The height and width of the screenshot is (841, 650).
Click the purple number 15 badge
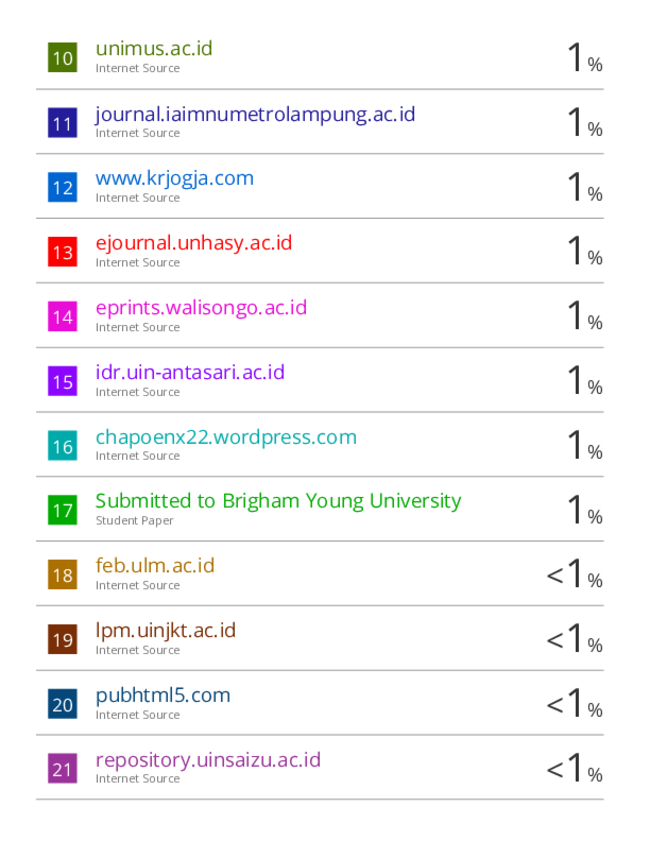pos(62,381)
